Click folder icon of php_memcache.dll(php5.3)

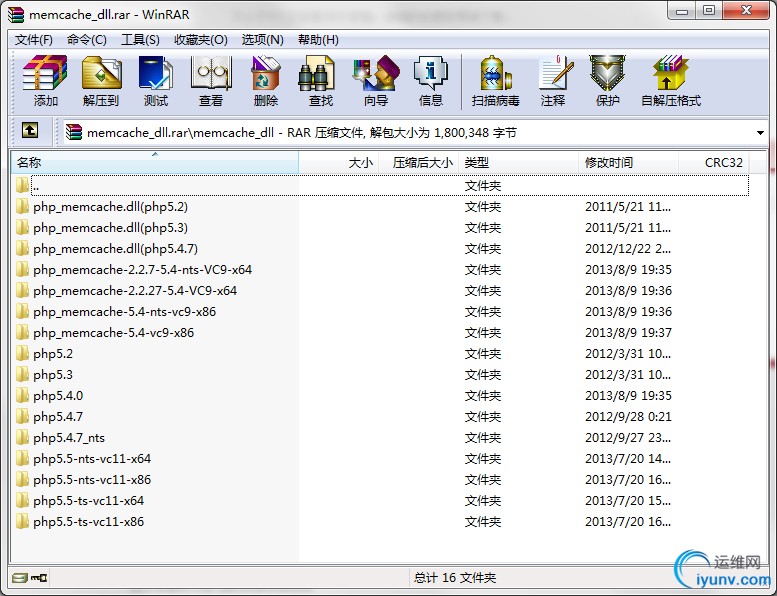coord(22,228)
